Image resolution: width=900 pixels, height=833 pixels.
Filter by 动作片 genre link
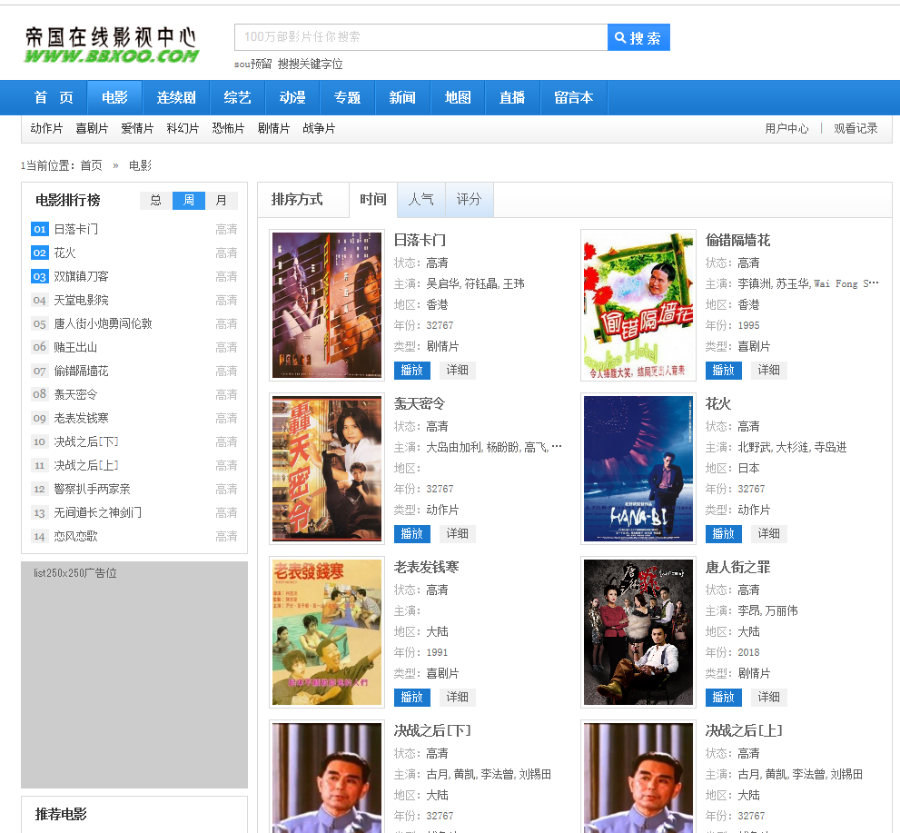(x=46, y=129)
